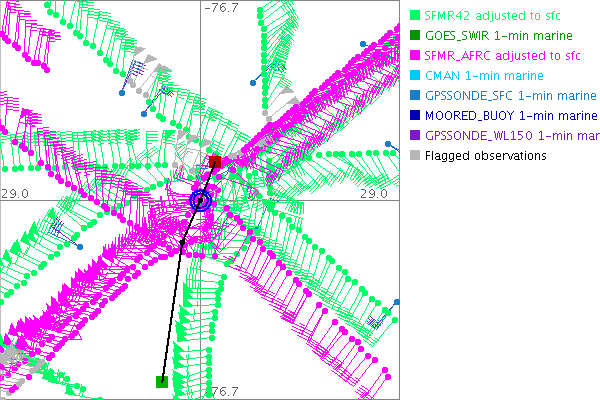Click the 29.0 latitude label on left

[14, 192]
